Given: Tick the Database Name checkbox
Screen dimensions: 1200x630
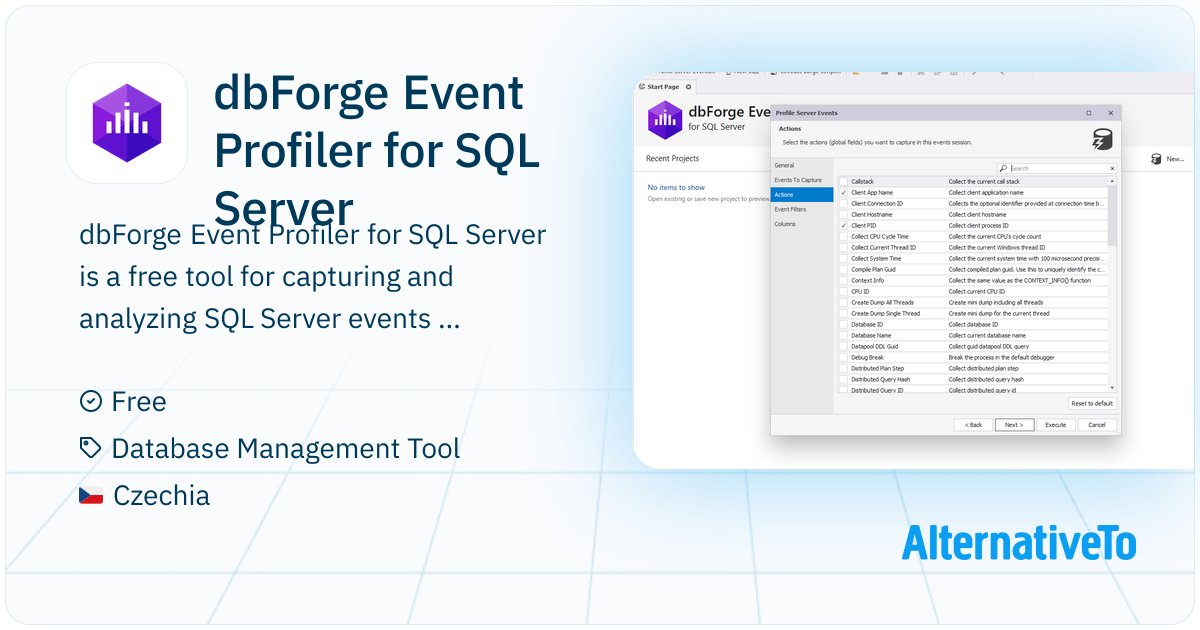Looking at the screenshot, I should point(843,335).
